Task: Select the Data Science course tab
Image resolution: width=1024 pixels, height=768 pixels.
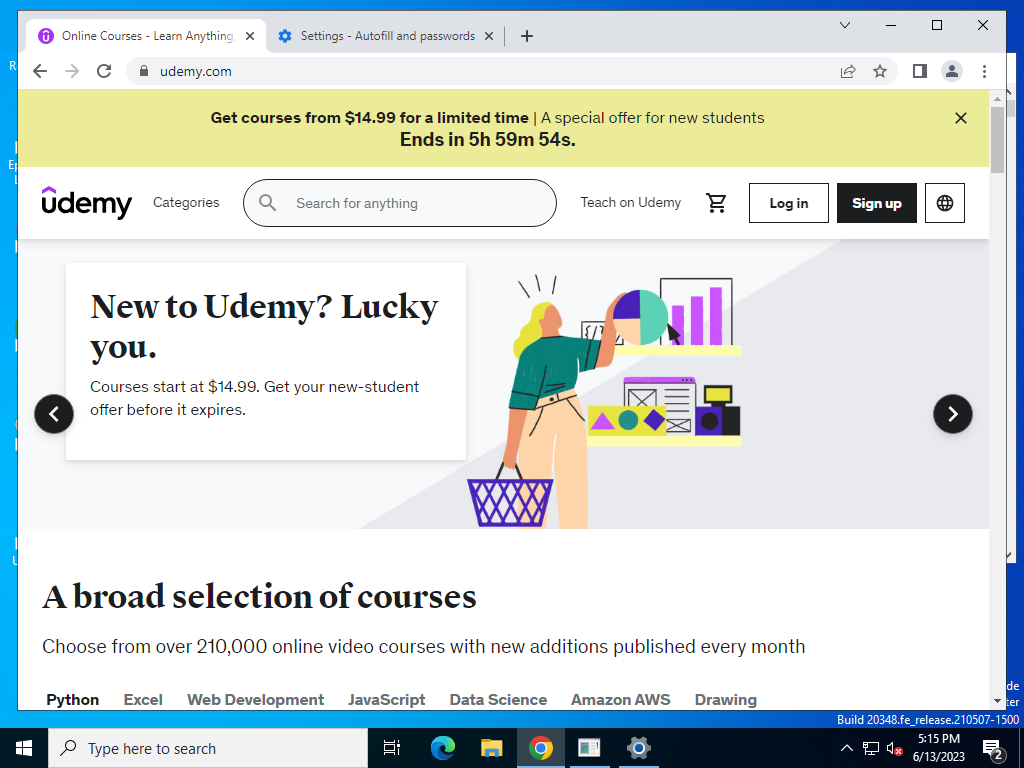Action: (x=498, y=699)
